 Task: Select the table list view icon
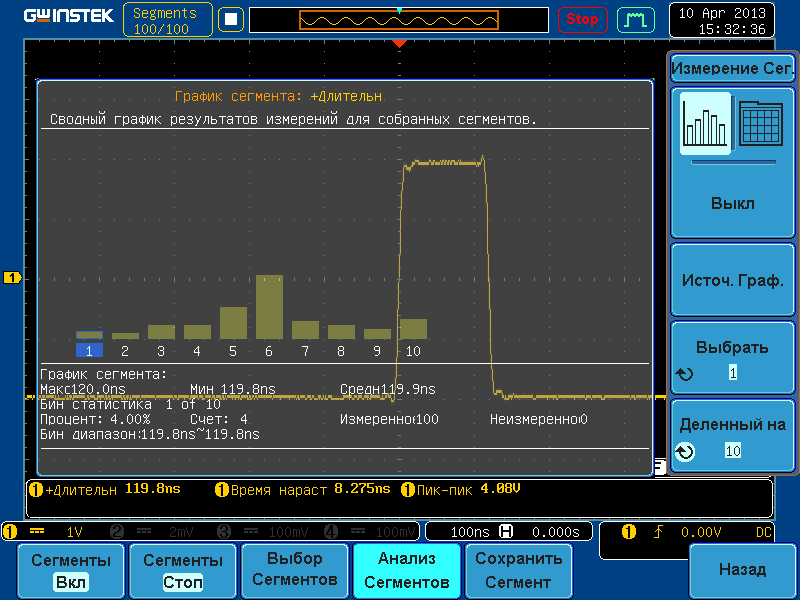pos(759,125)
